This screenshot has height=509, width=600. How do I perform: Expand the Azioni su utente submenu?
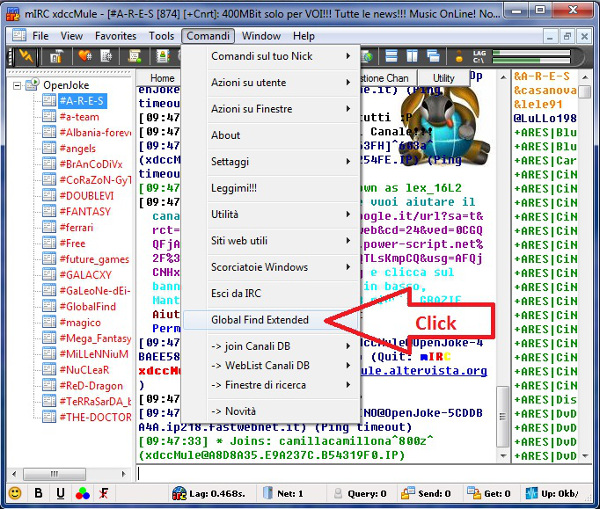(x=270, y=82)
